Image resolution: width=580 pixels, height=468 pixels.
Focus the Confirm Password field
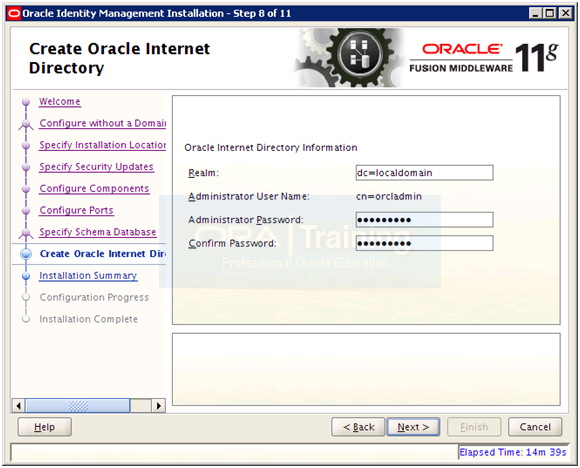pyautogui.click(x=424, y=243)
